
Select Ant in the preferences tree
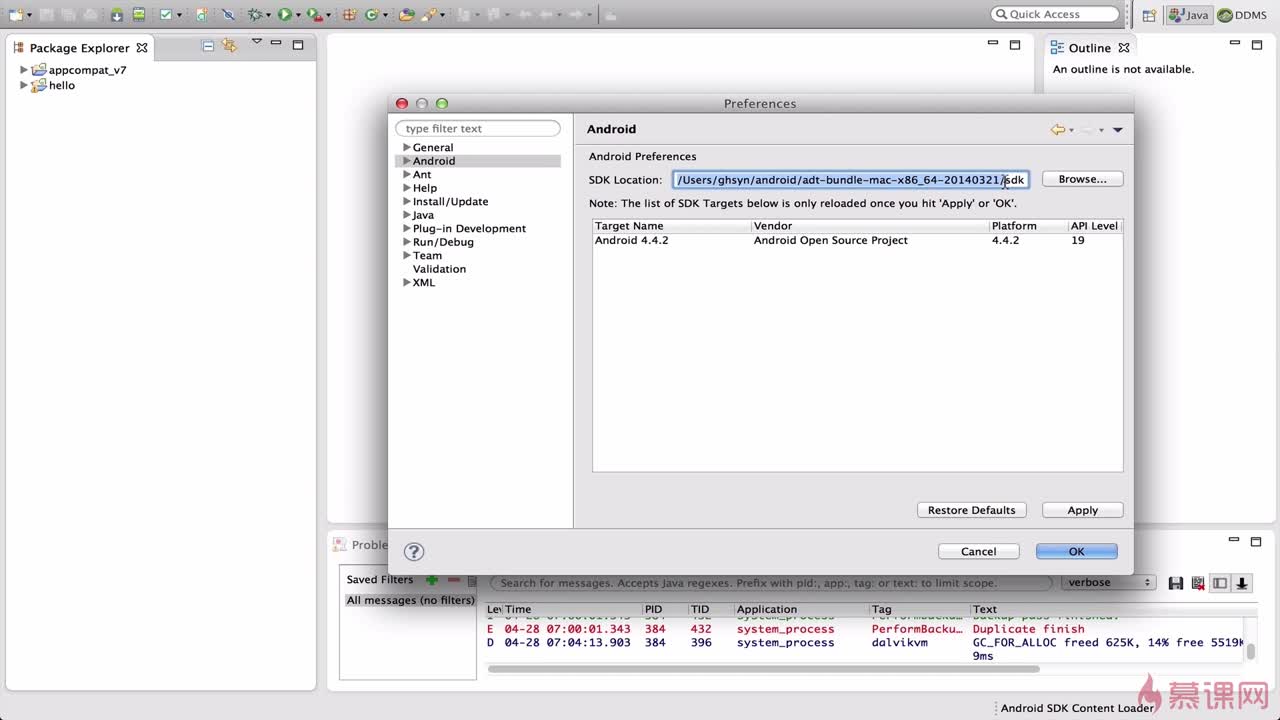(x=422, y=174)
